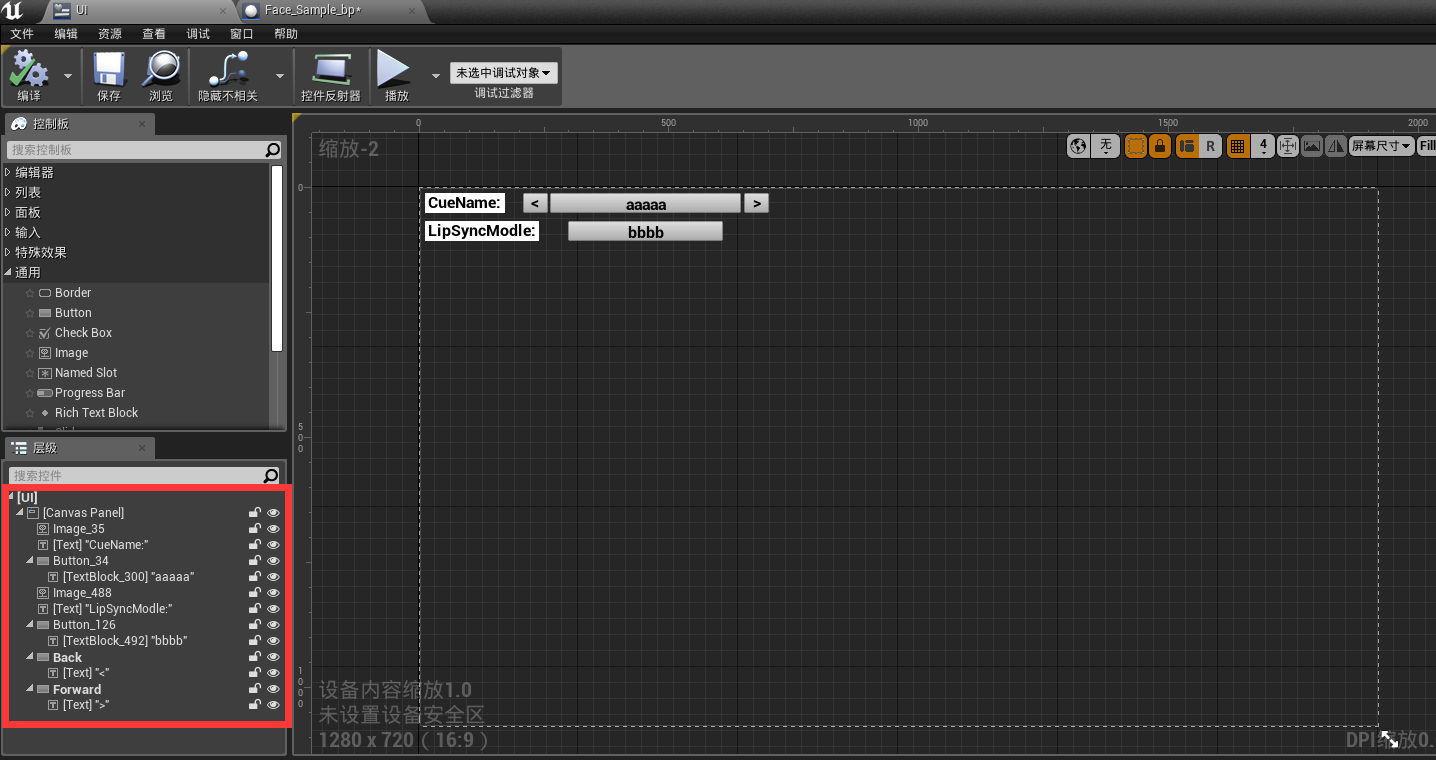The image size is (1436, 760).
Task: Open the 屏幕尺寸 screen size dropdown
Action: pyautogui.click(x=1382, y=146)
